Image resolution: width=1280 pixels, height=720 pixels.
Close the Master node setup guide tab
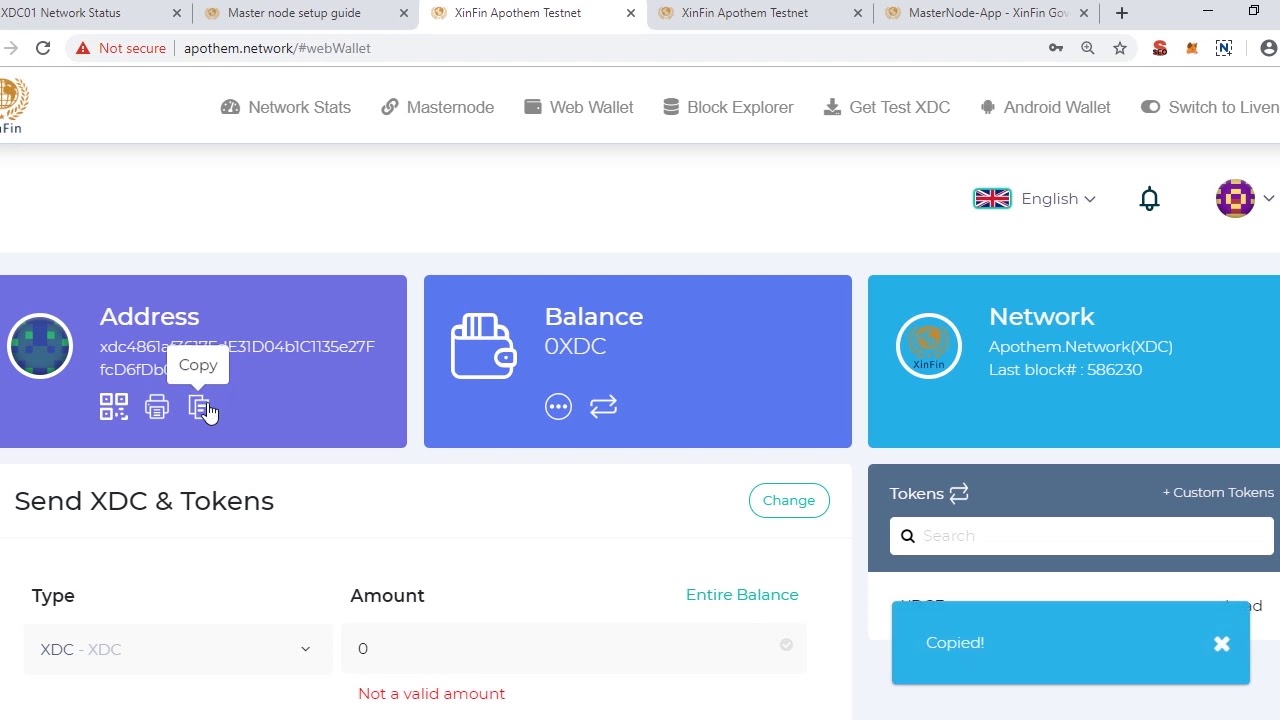coord(404,13)
